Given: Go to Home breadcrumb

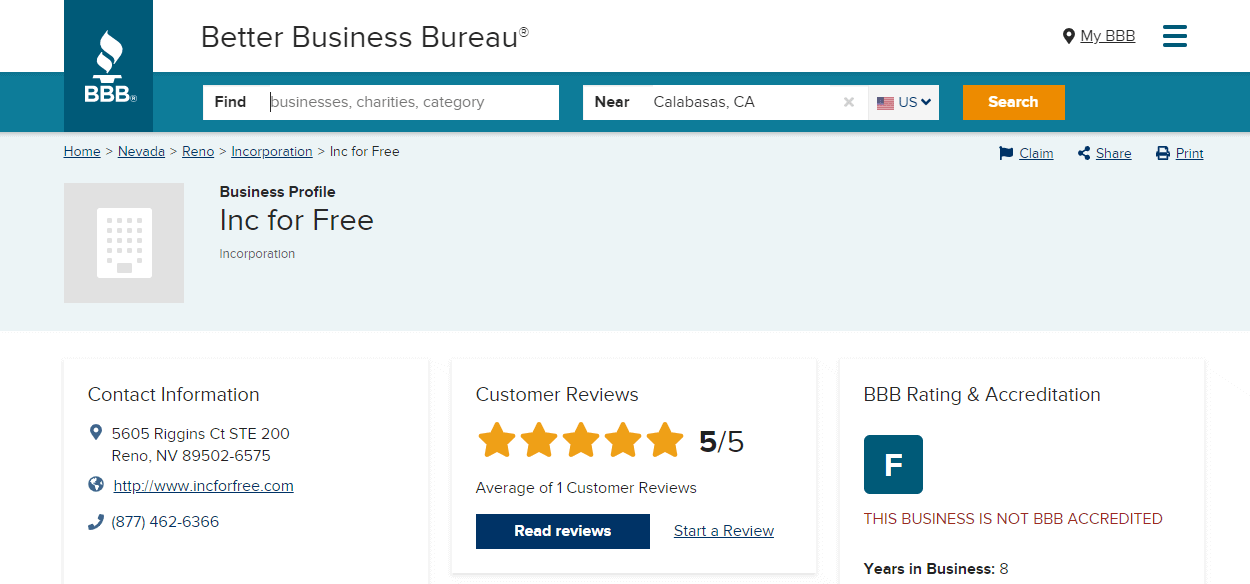Looking at the screenshot, I should 82,152.
